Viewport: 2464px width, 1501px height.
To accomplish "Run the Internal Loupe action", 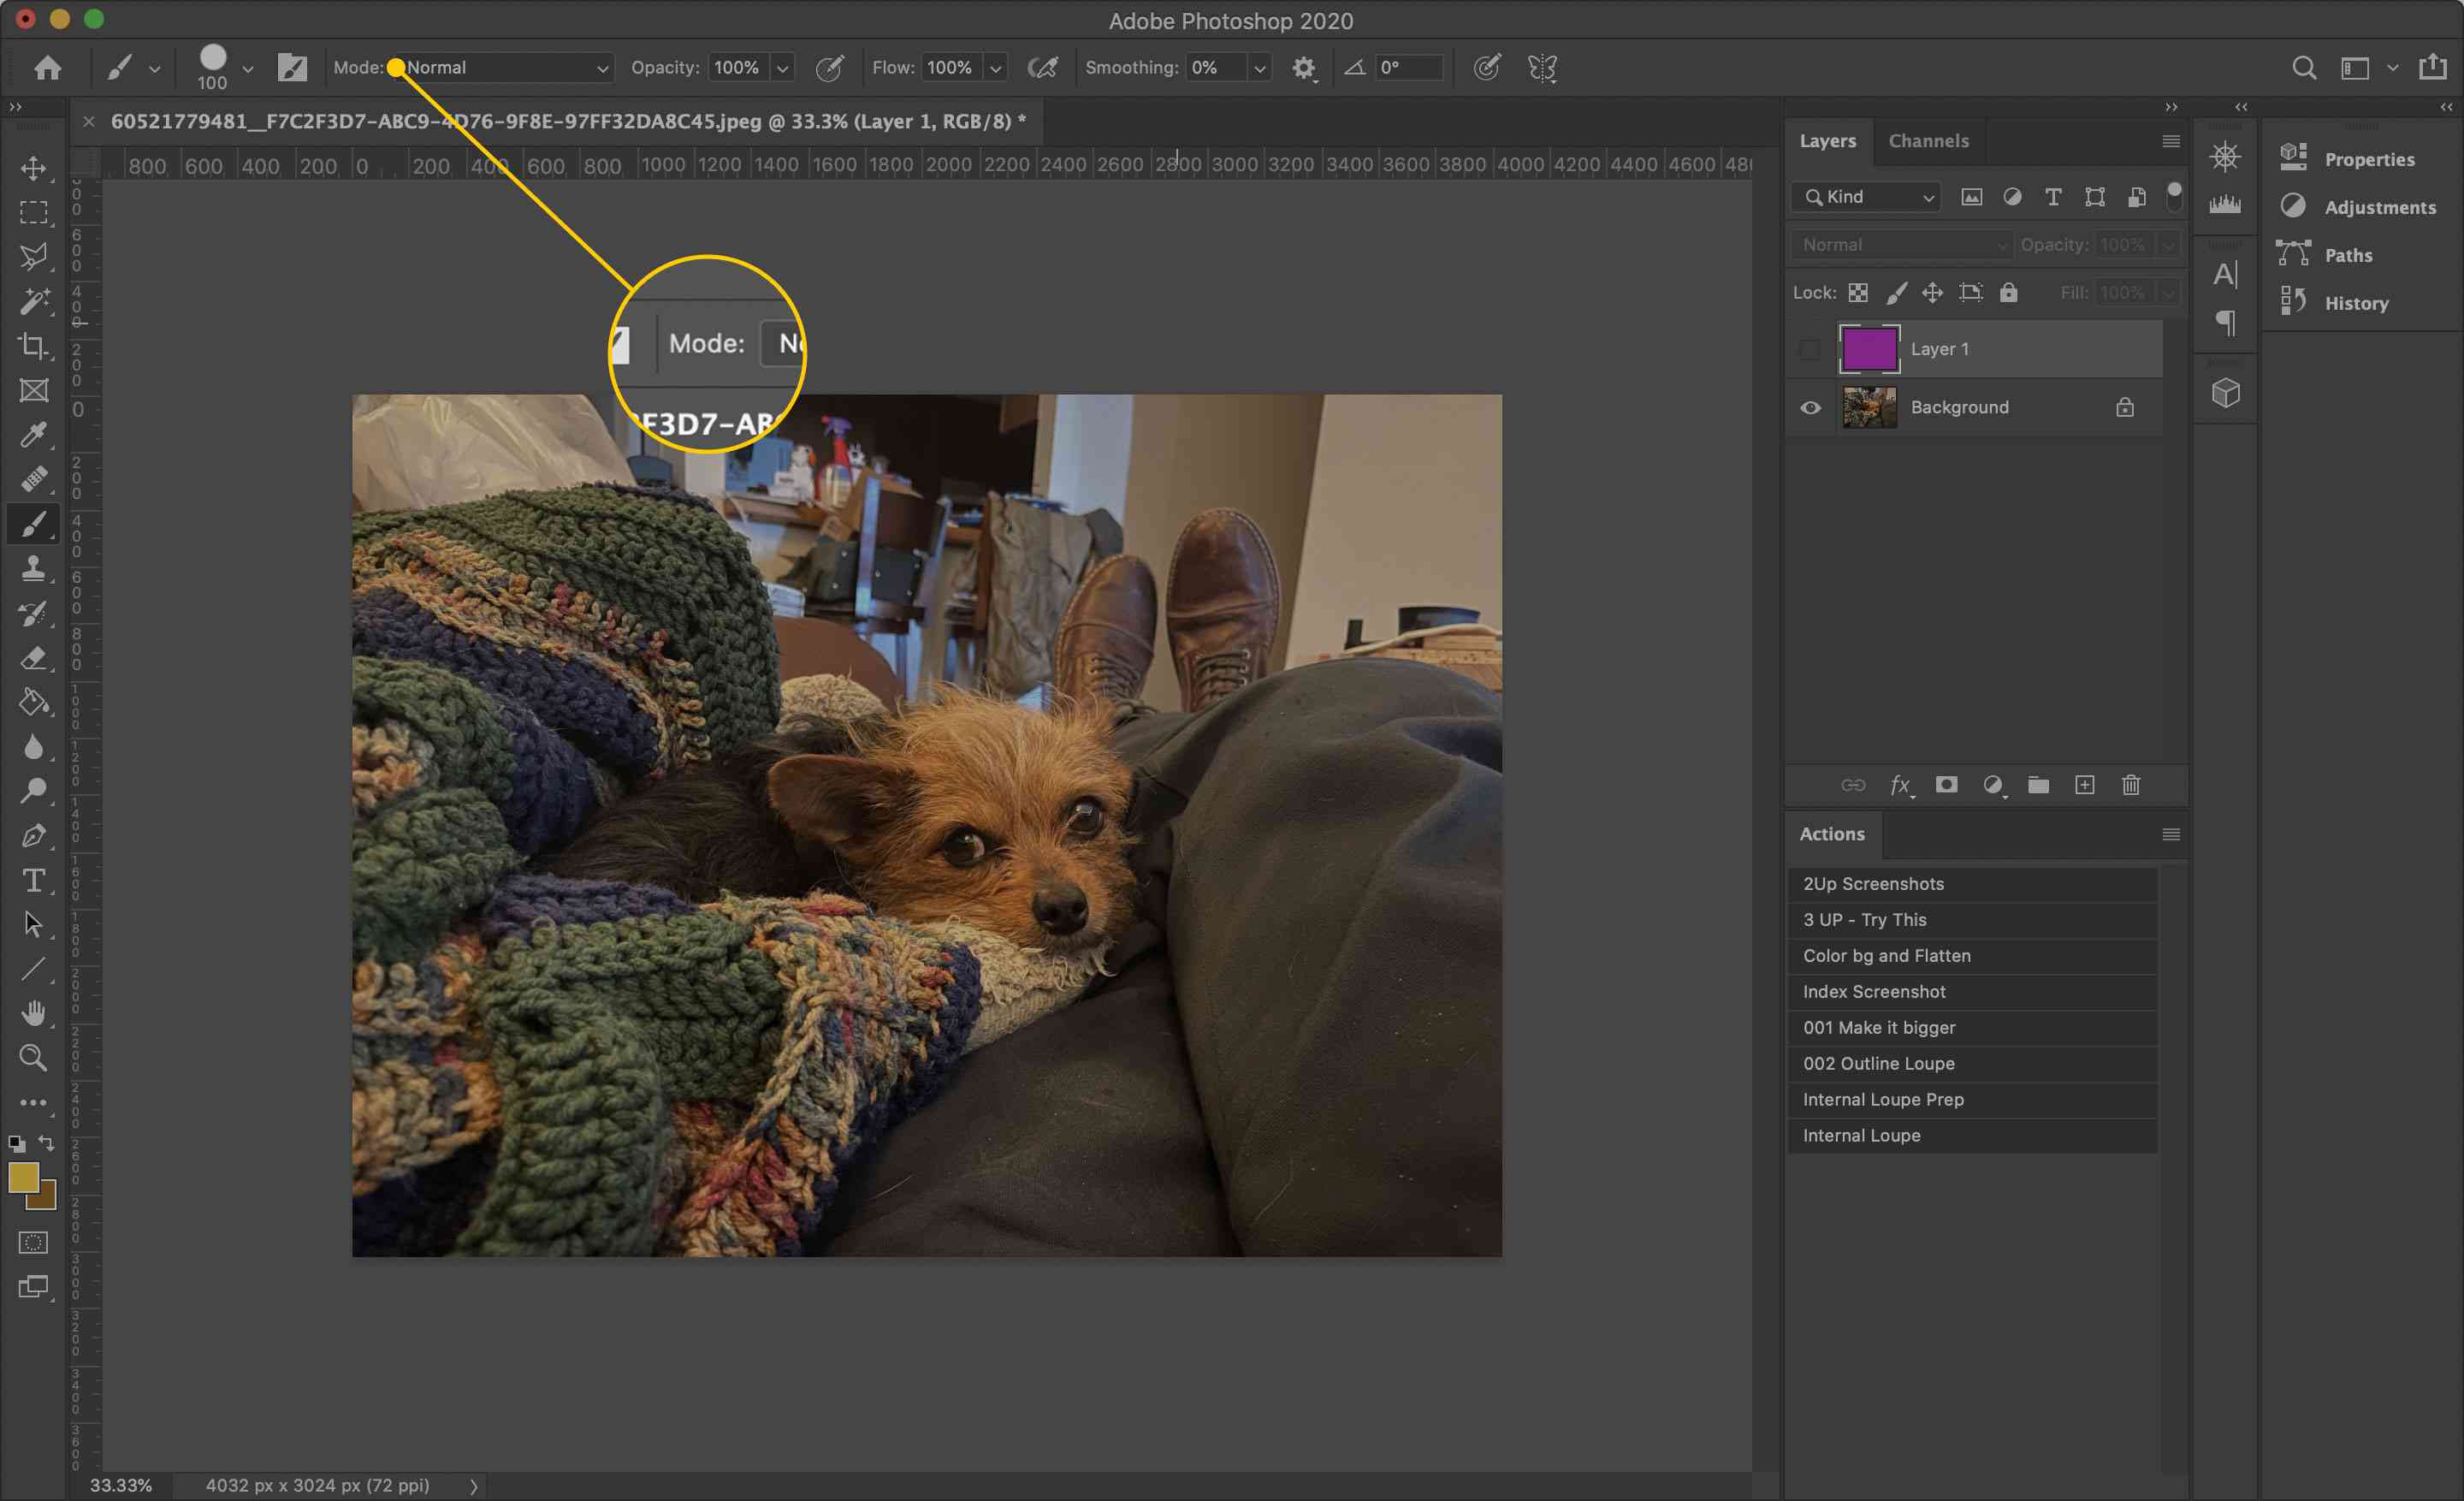I will [x=1862, y=1135].
